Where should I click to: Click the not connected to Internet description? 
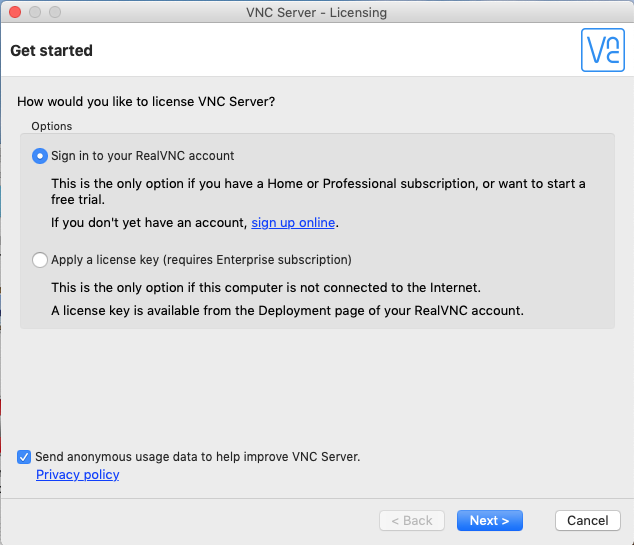pyautogui.click(x=265, y=287)
